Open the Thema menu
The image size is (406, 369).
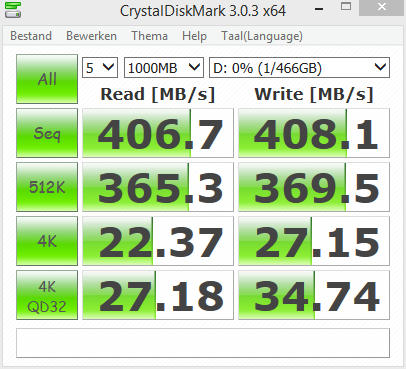[149, 36]
